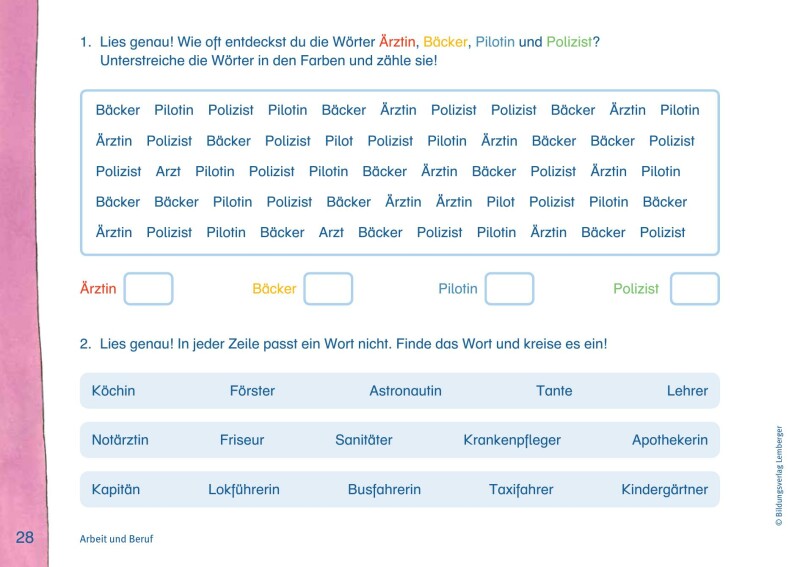Image resolution: width=800 pixels, height=567 pixels.
Task: Click the footer text Arbeit und Beruf
Action: pos(116,538)
